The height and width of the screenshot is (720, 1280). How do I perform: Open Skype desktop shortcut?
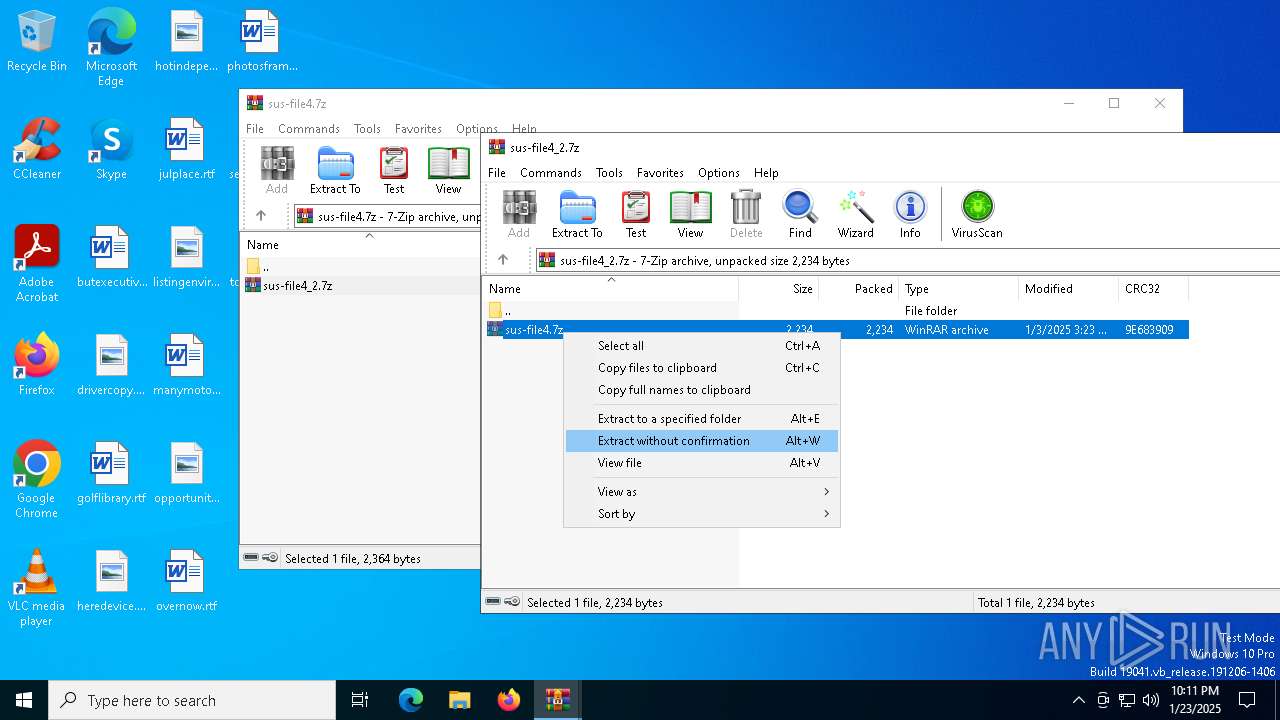point(111,149)
